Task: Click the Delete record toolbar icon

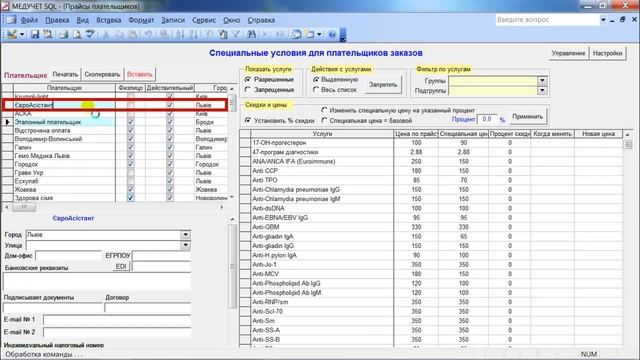Action: pos(280,35)
